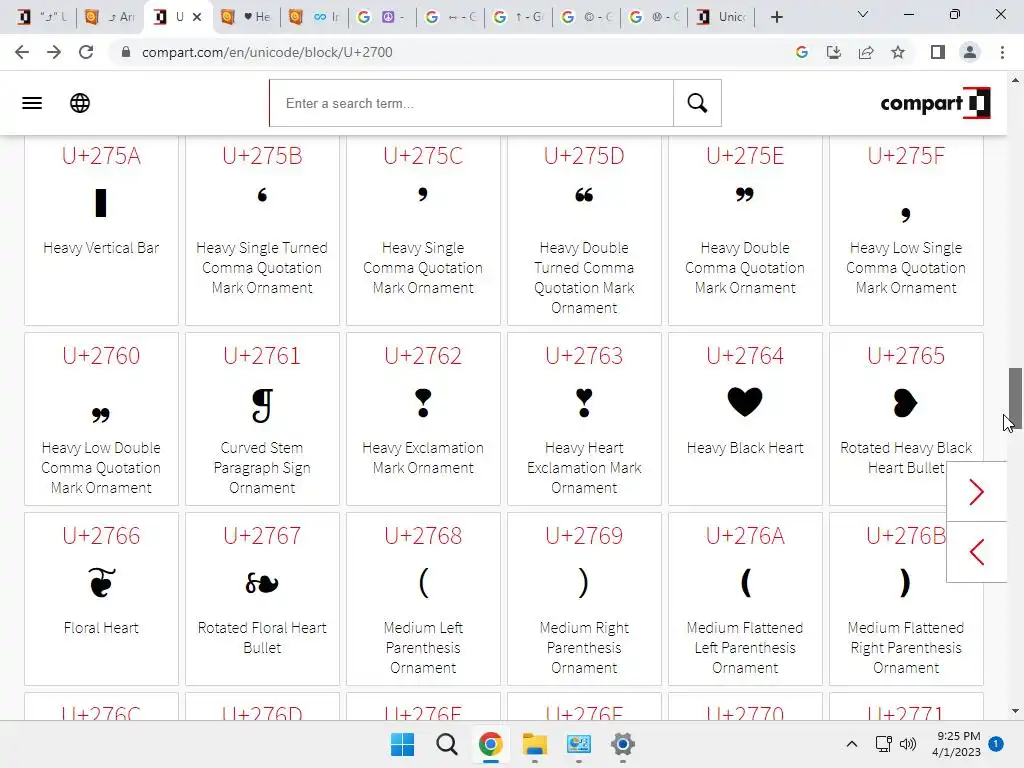1024x768 pixels.
Task: Click the Heavy Heart Exclamation Mark glyph
Action: coord(584,402)
